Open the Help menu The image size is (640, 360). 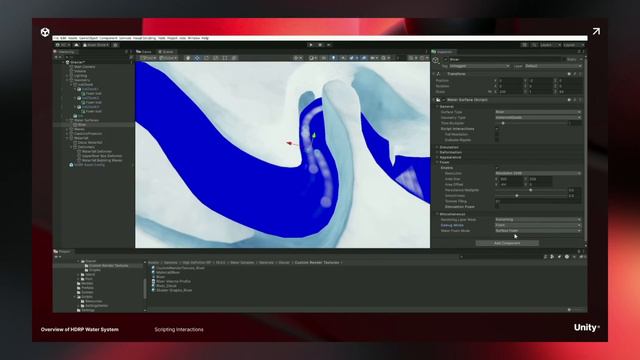pyautogui.click(x=205, y=38)
